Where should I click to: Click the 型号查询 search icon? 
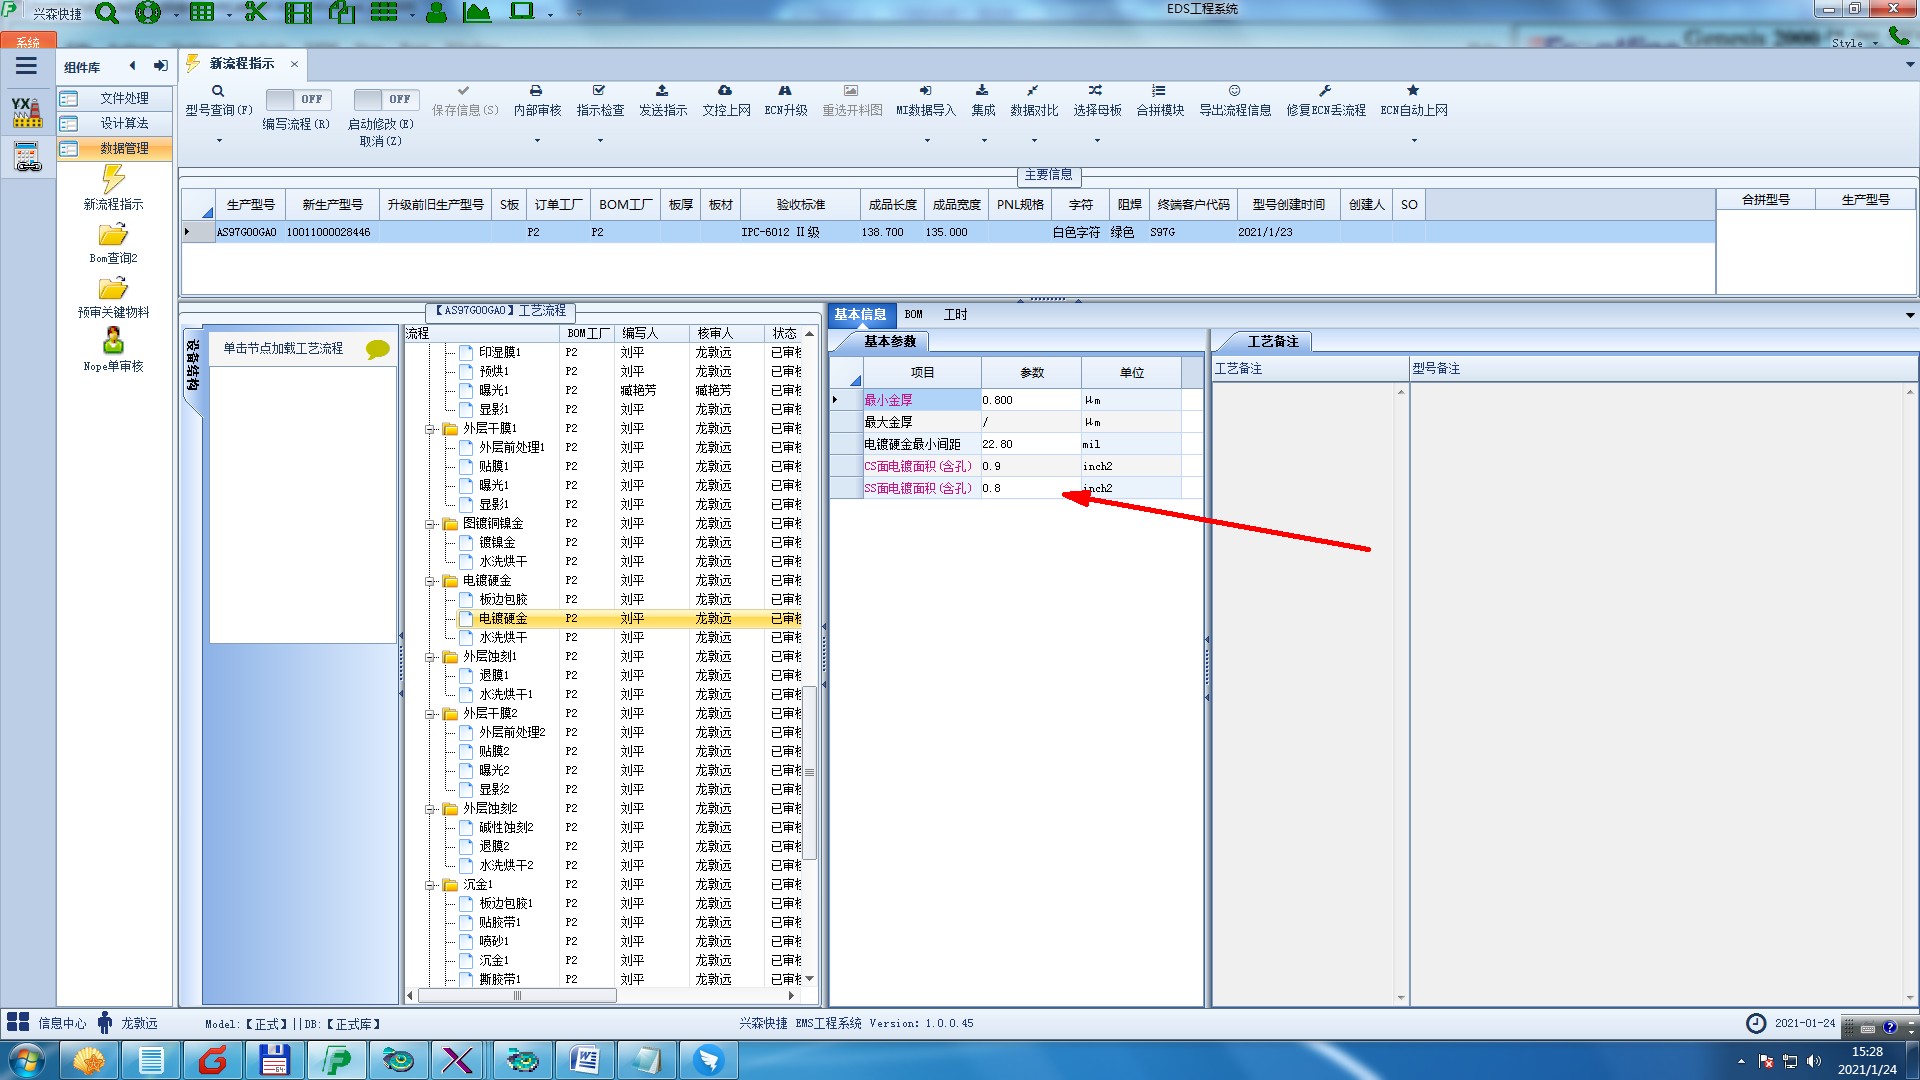pos(218,91)
